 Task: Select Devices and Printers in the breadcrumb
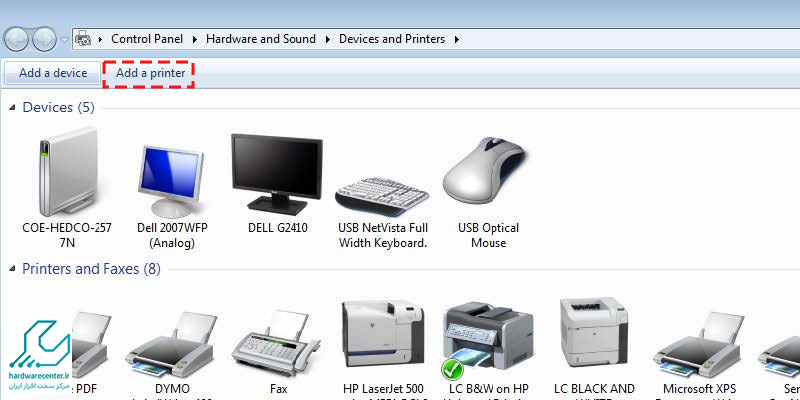392,39
